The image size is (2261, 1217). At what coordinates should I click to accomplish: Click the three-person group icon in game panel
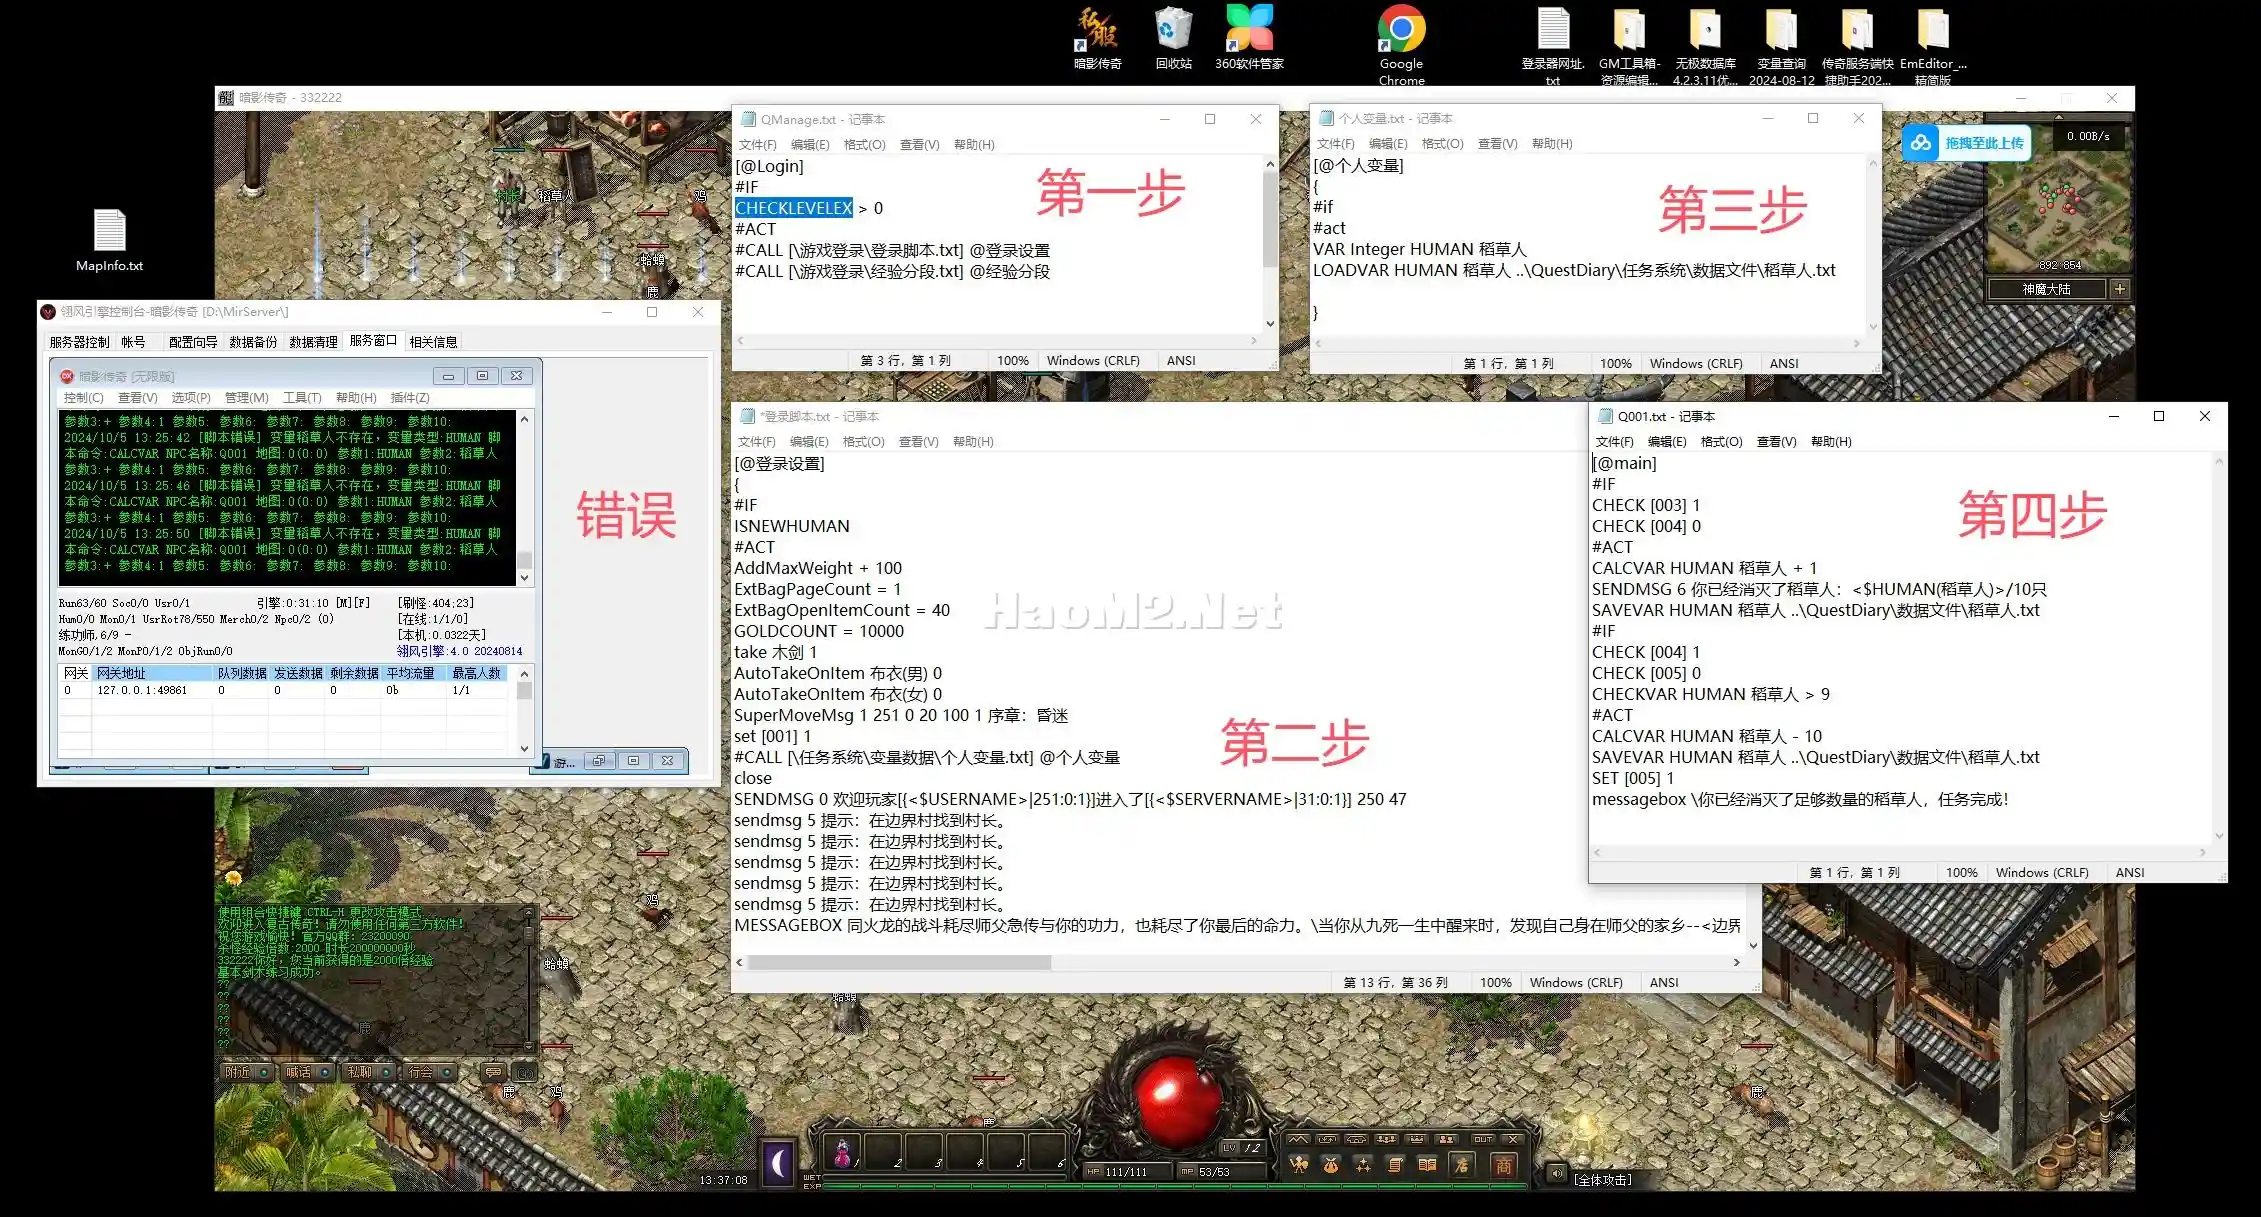coord(1386,1139)
